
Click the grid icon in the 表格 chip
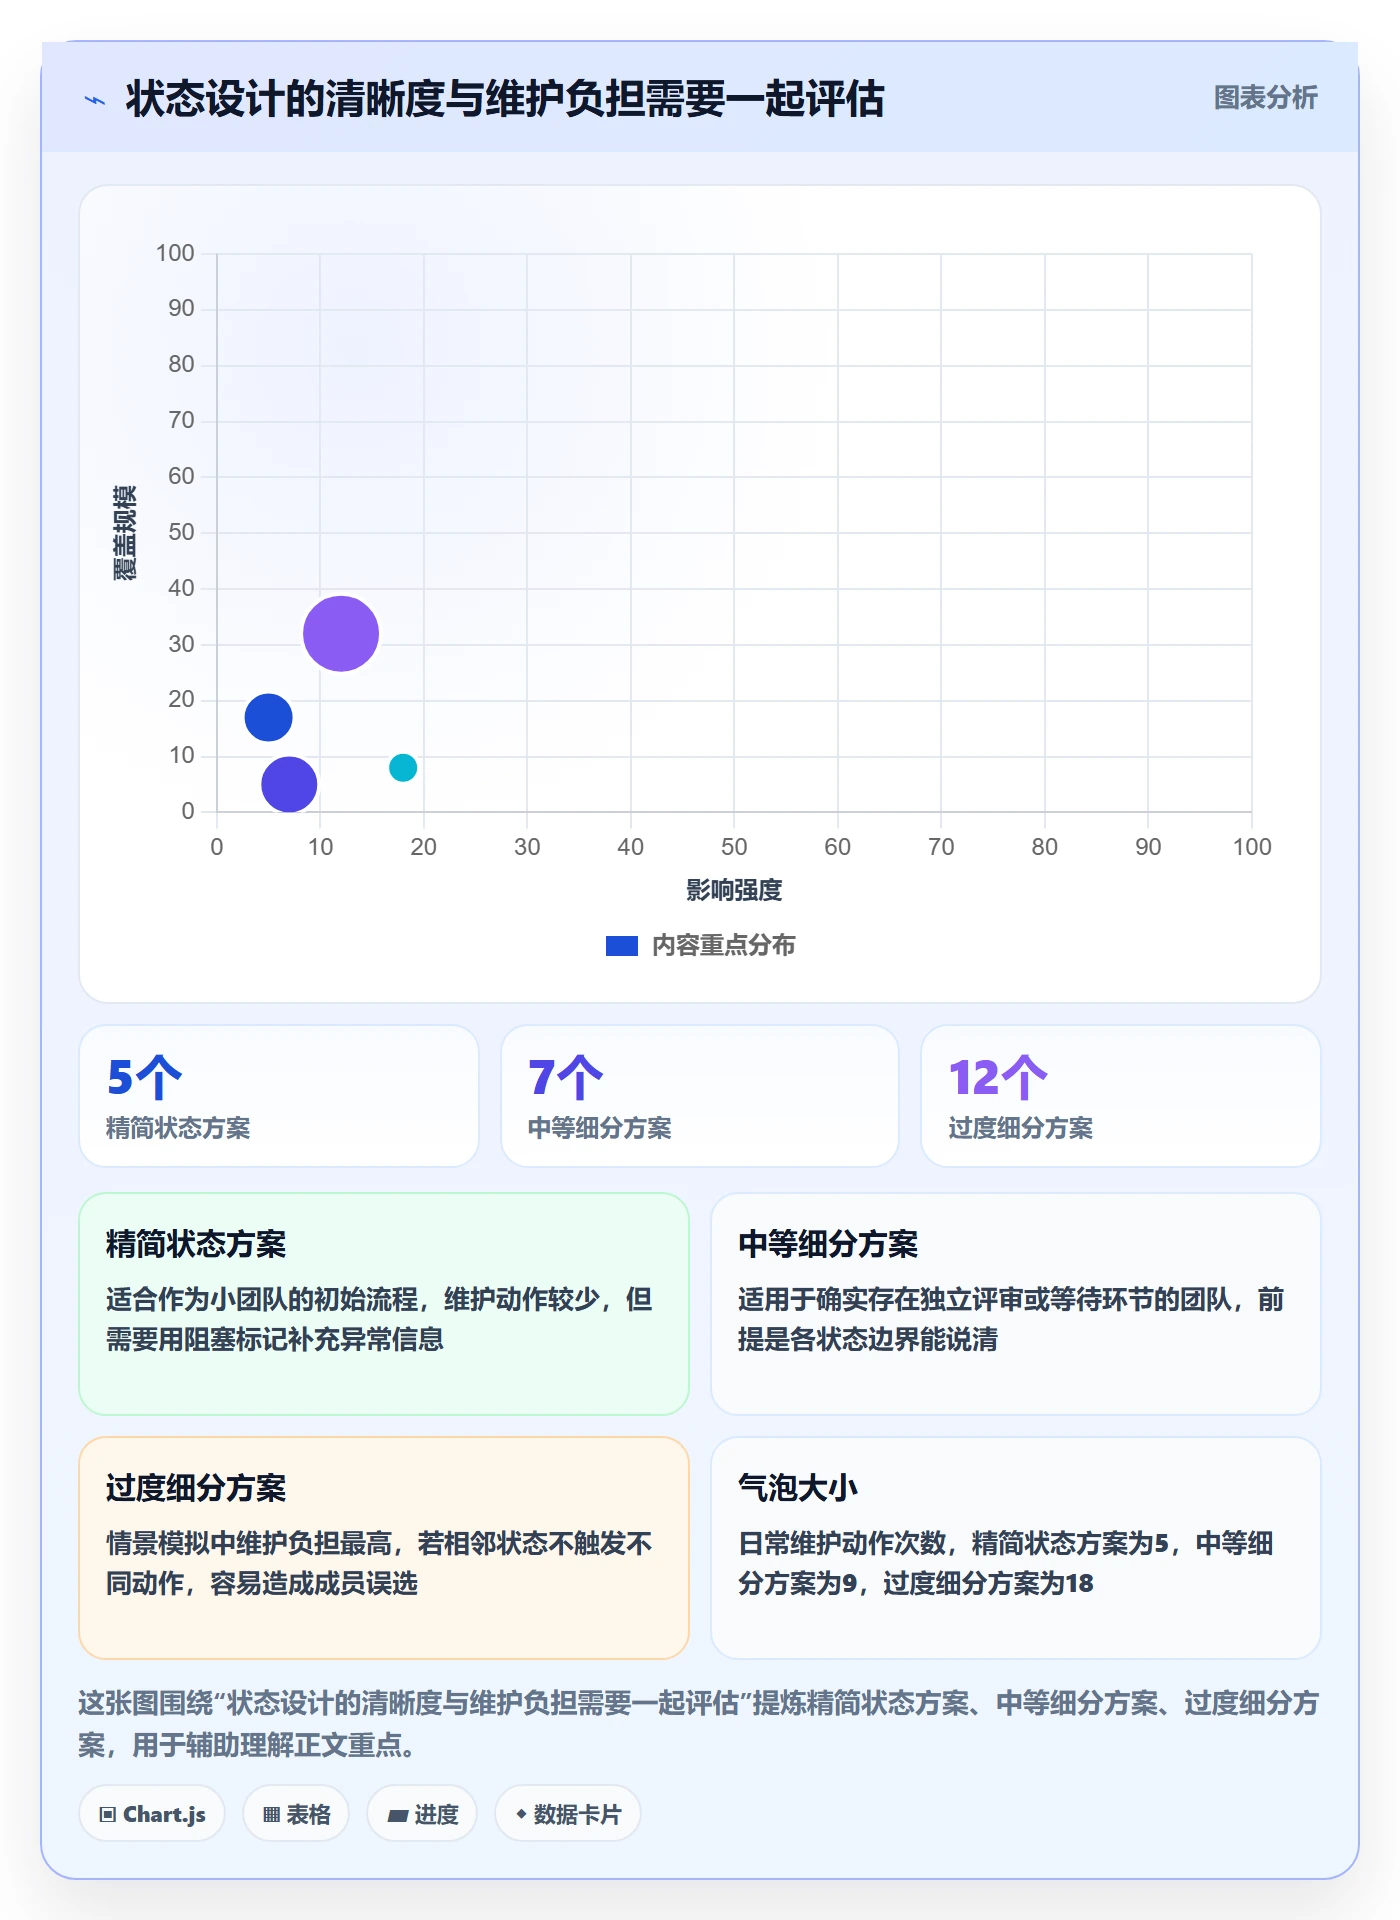click(271, 1815)
